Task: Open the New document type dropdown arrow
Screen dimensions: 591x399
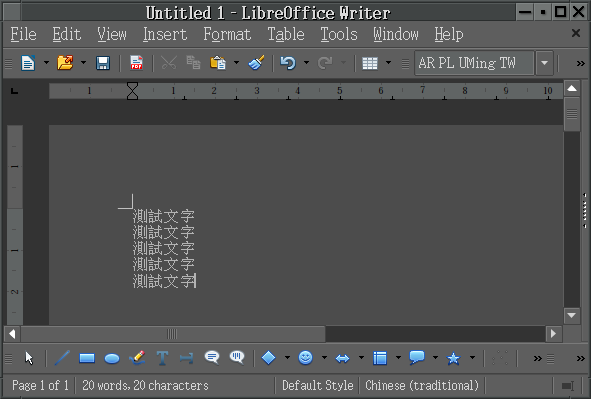Action: (46, 63)
